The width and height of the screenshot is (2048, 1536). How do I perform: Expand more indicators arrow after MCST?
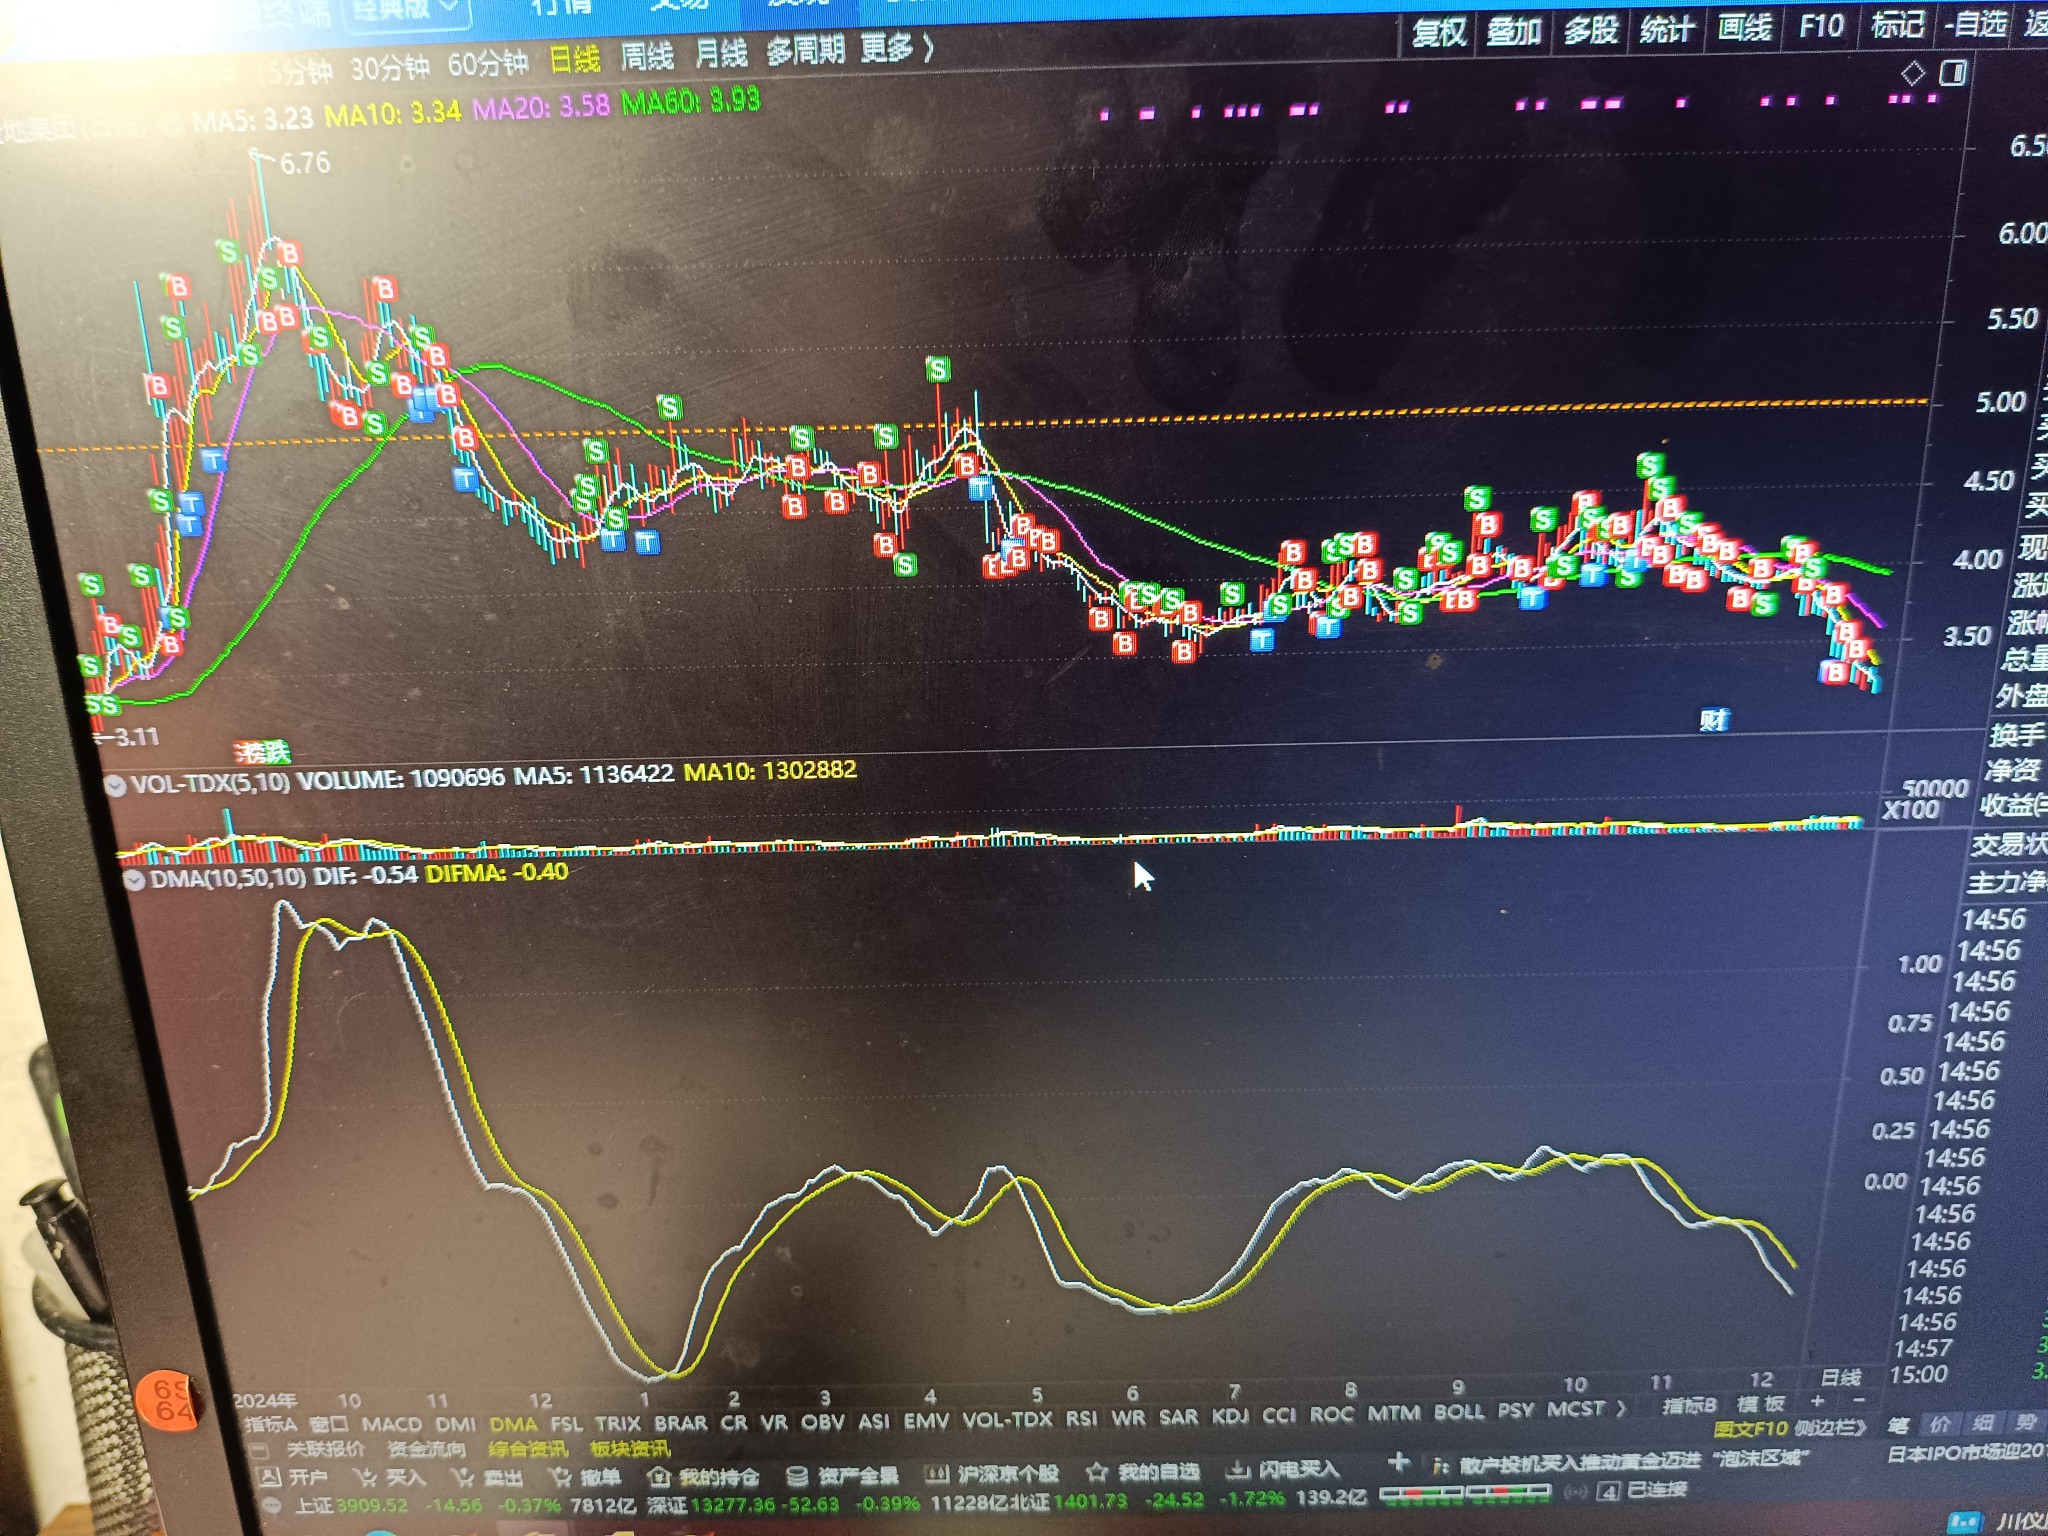pos(1622,1408)
